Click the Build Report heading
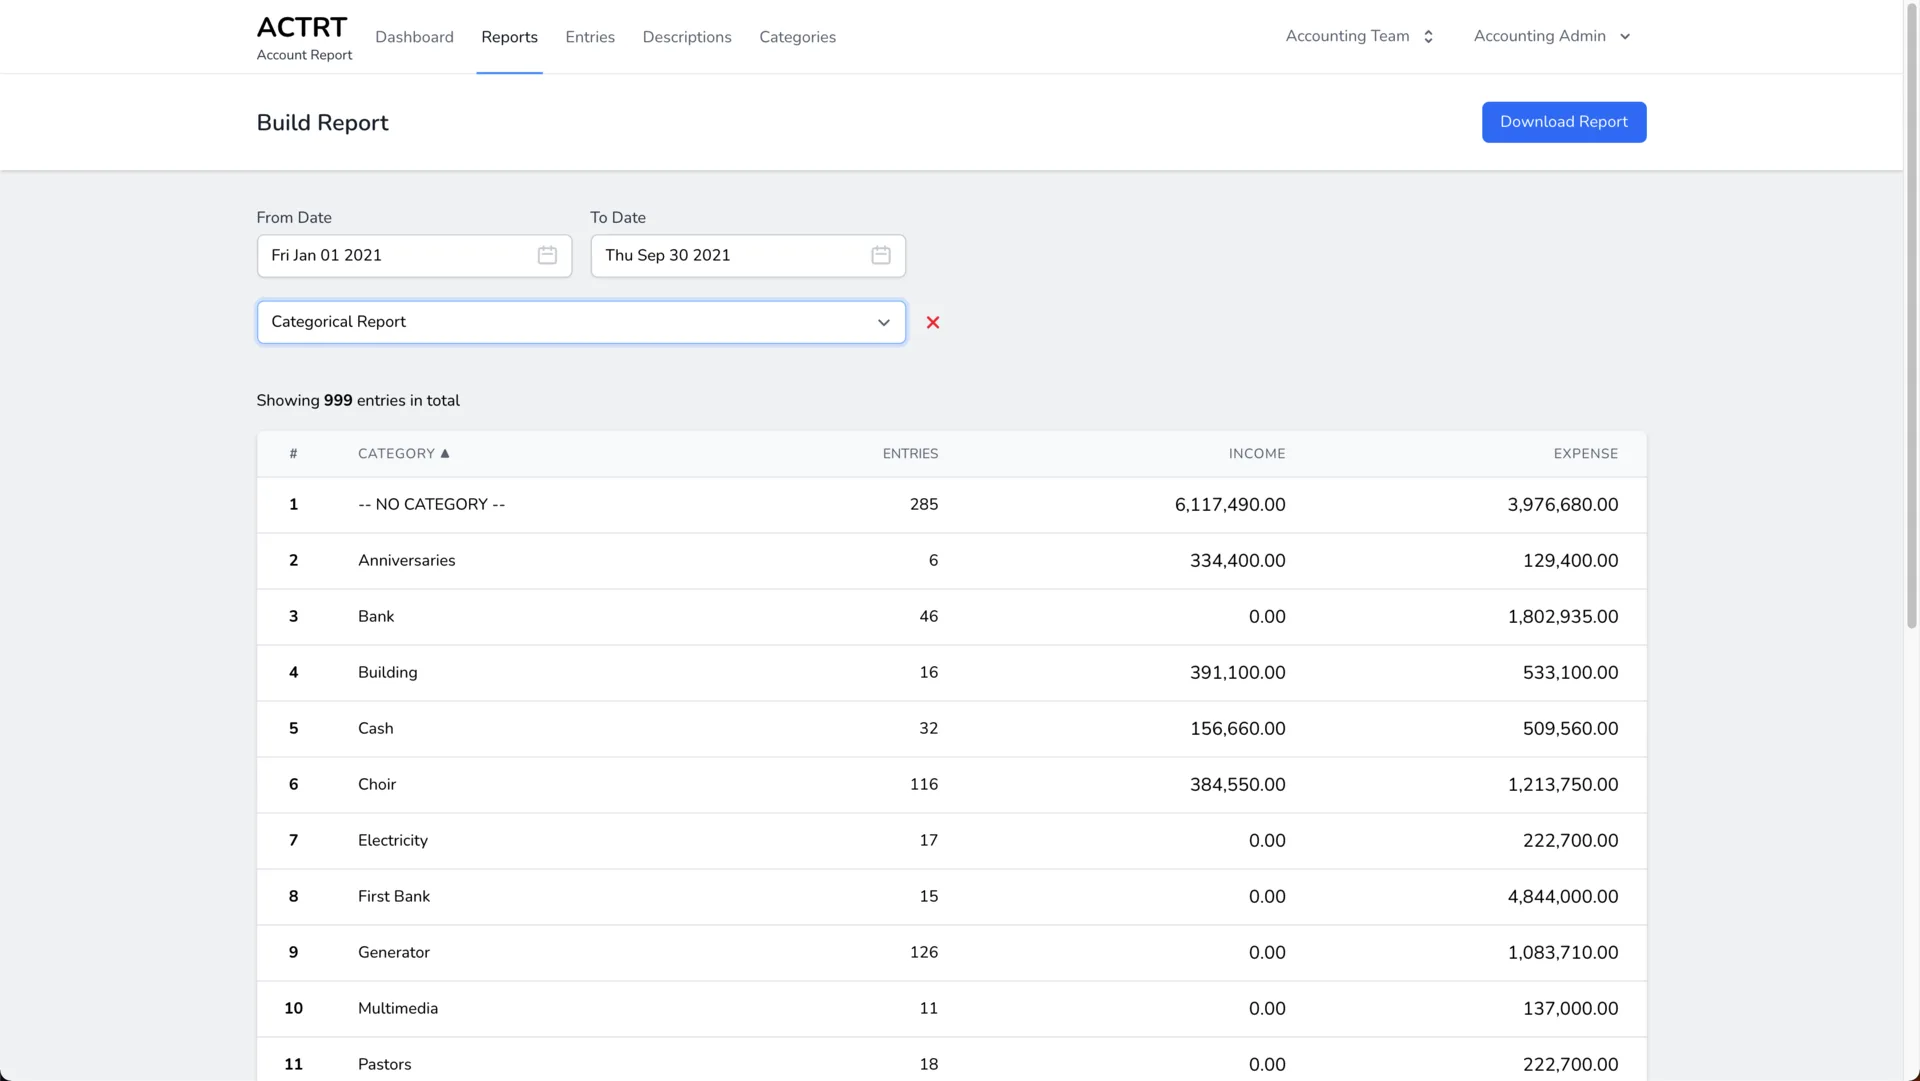This screenshot has height=1081, width=1920. [x=322, y=123]
